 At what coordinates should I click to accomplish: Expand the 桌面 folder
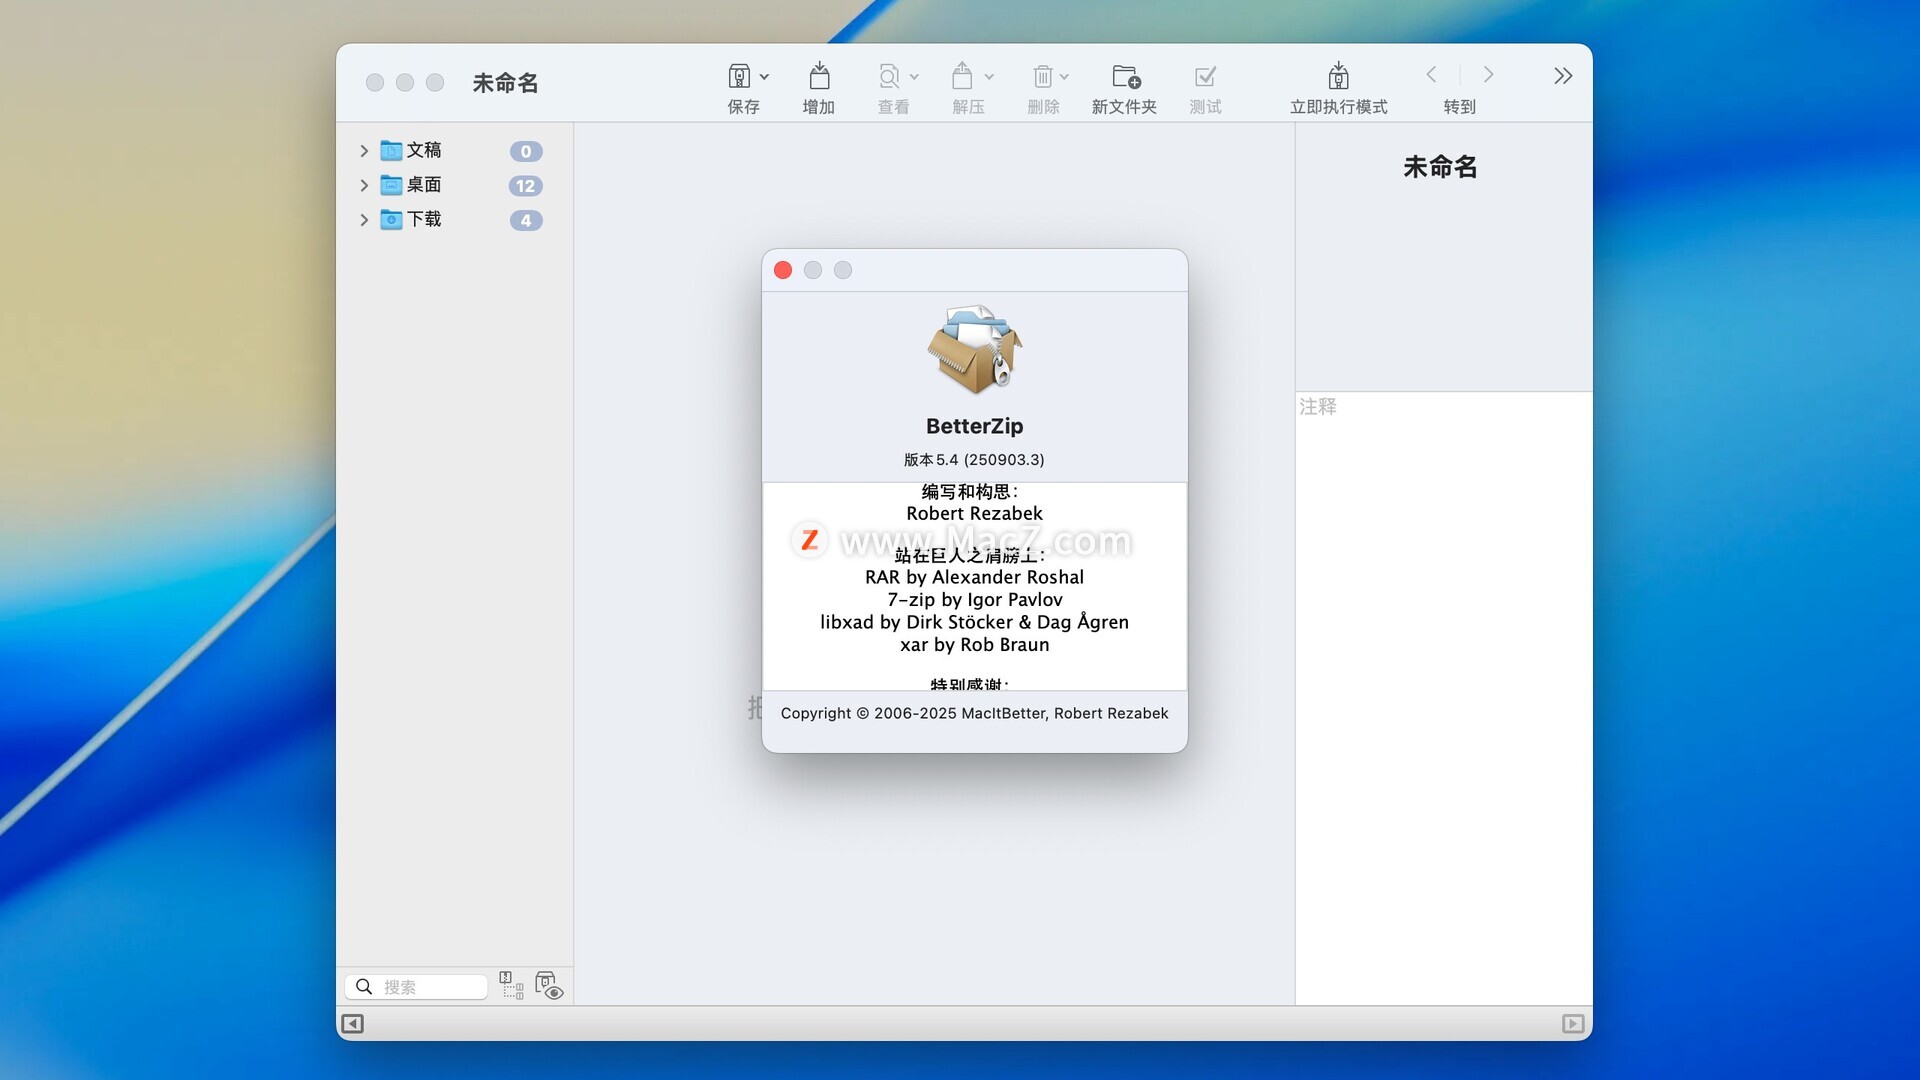[x=364, y=185]
